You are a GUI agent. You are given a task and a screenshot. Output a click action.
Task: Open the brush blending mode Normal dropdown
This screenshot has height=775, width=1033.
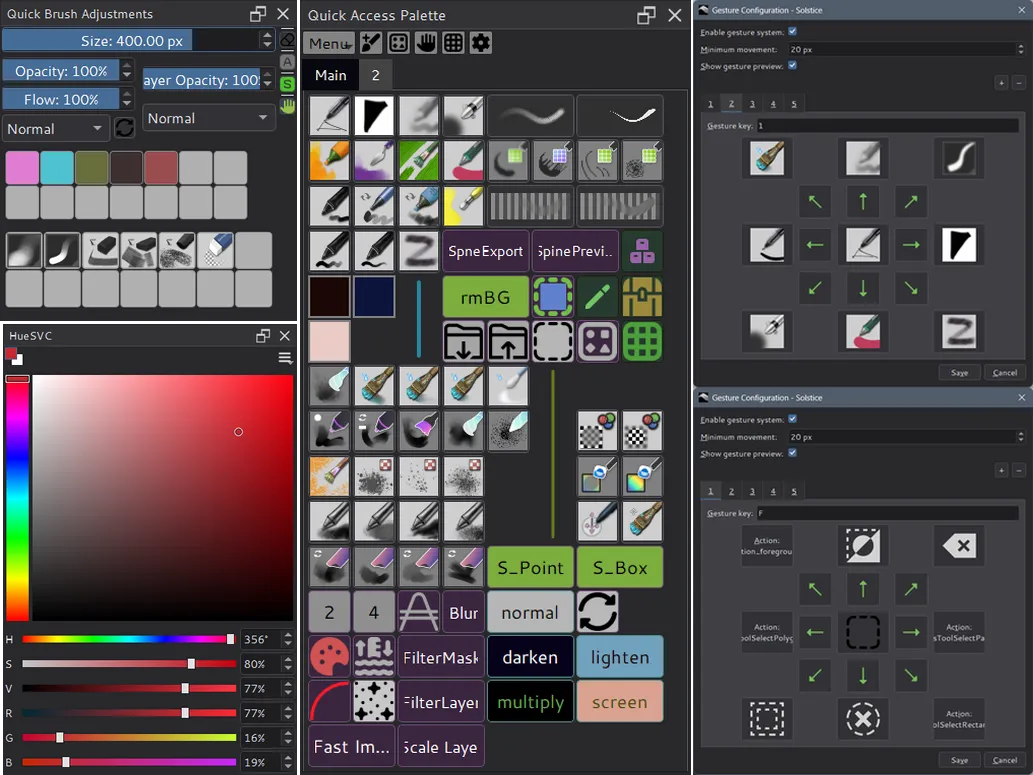point(54,129)
